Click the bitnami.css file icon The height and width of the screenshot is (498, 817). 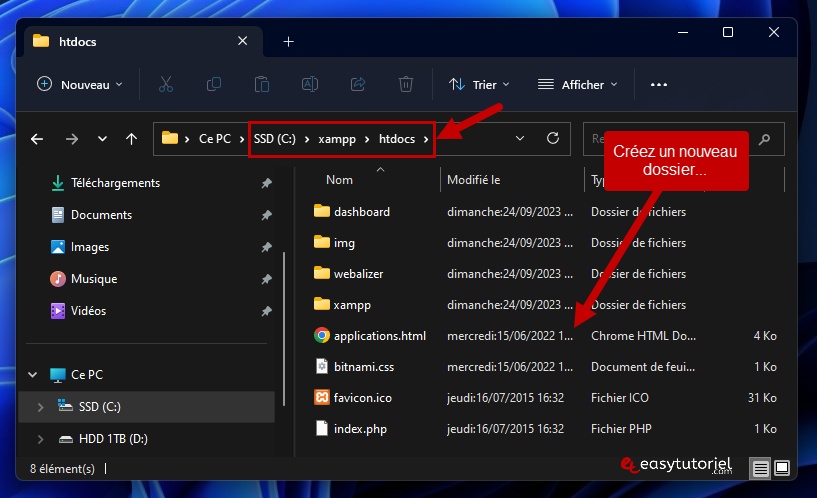(x=322, y=366)
